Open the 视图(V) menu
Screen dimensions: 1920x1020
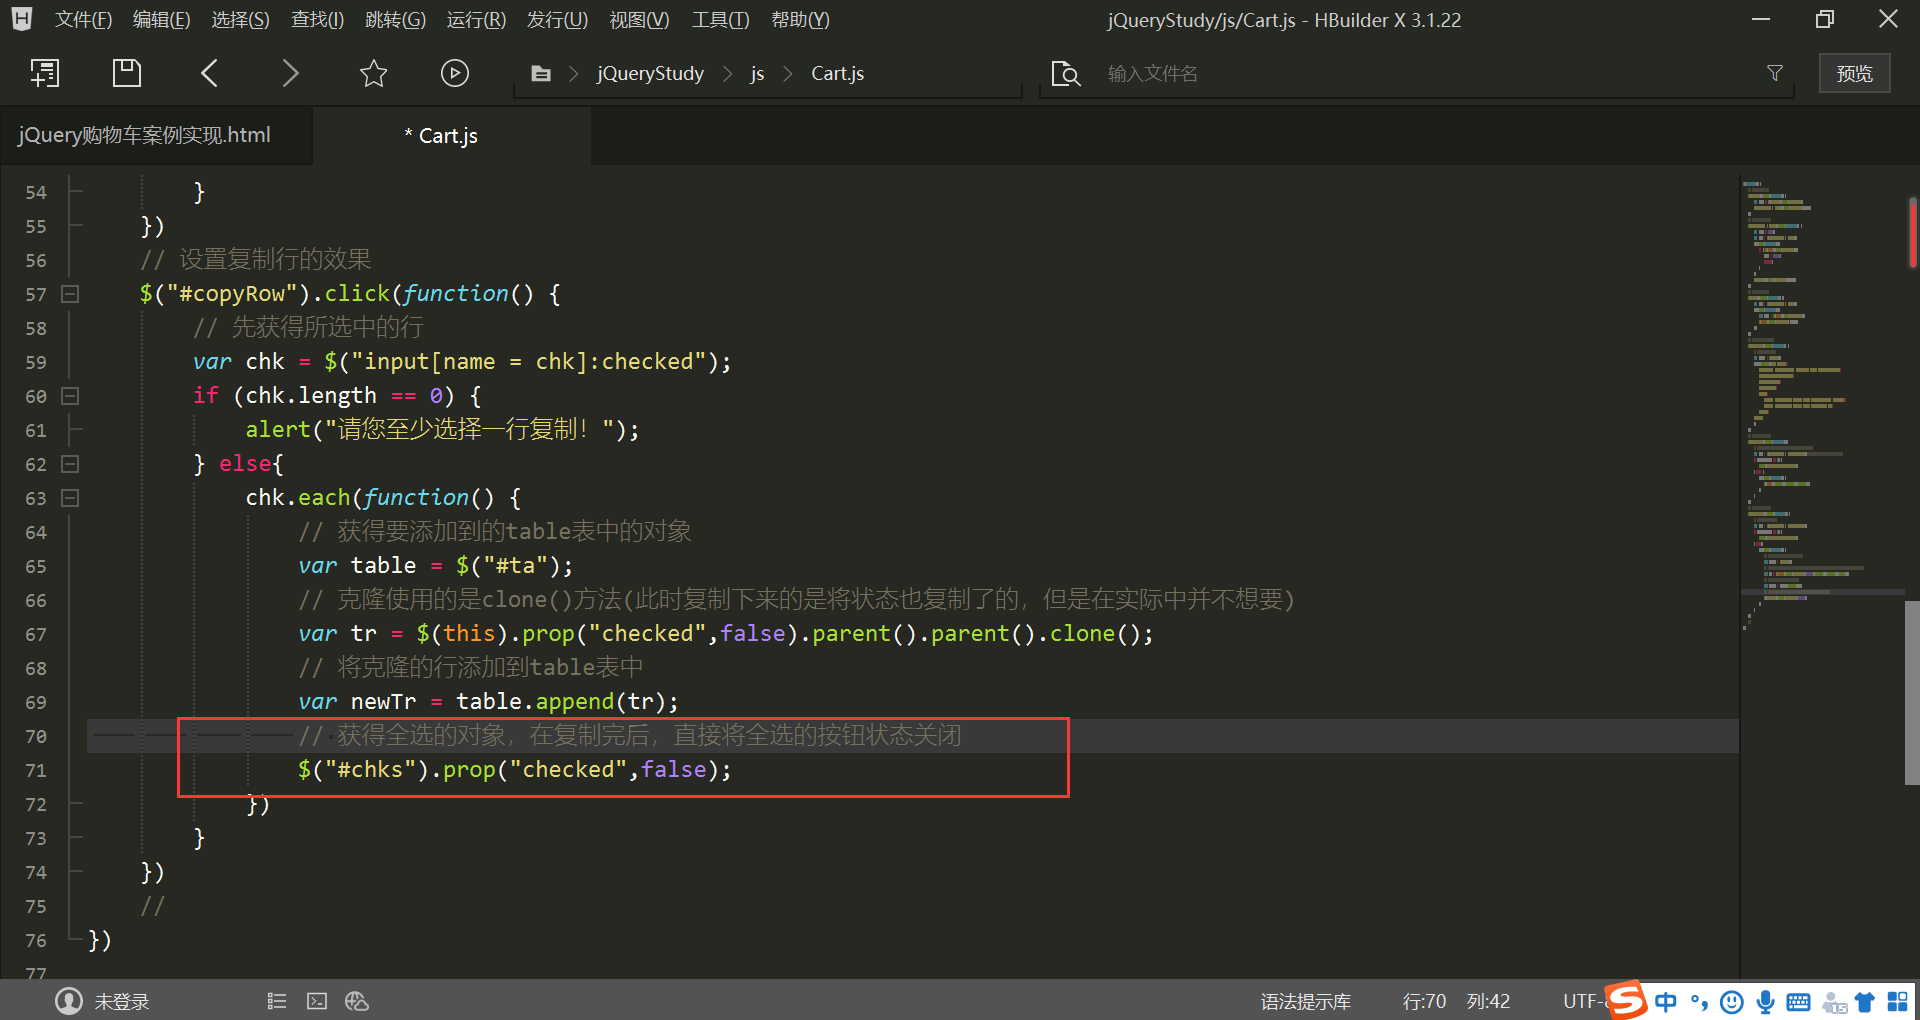click(x=639, y=20)
